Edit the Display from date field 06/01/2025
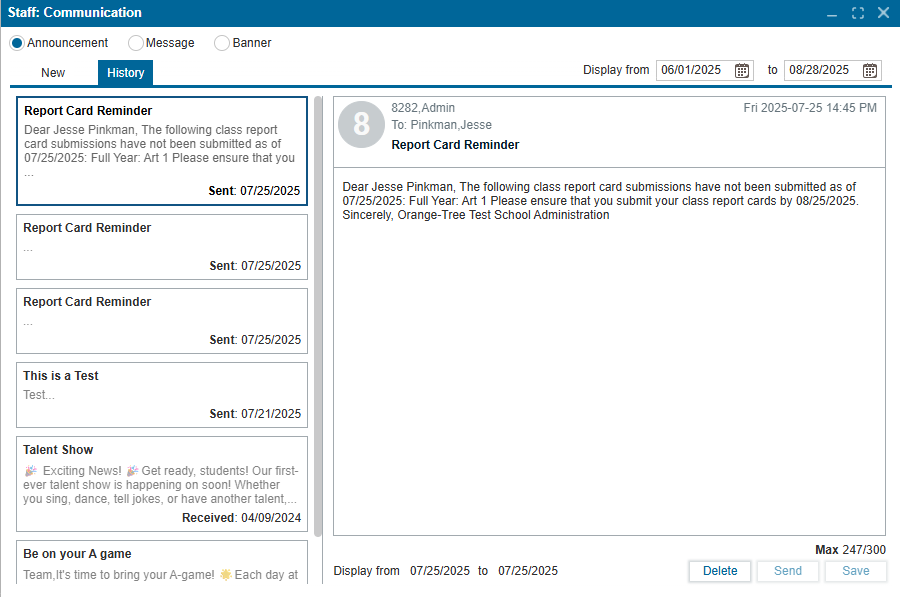 click(694, 70)
